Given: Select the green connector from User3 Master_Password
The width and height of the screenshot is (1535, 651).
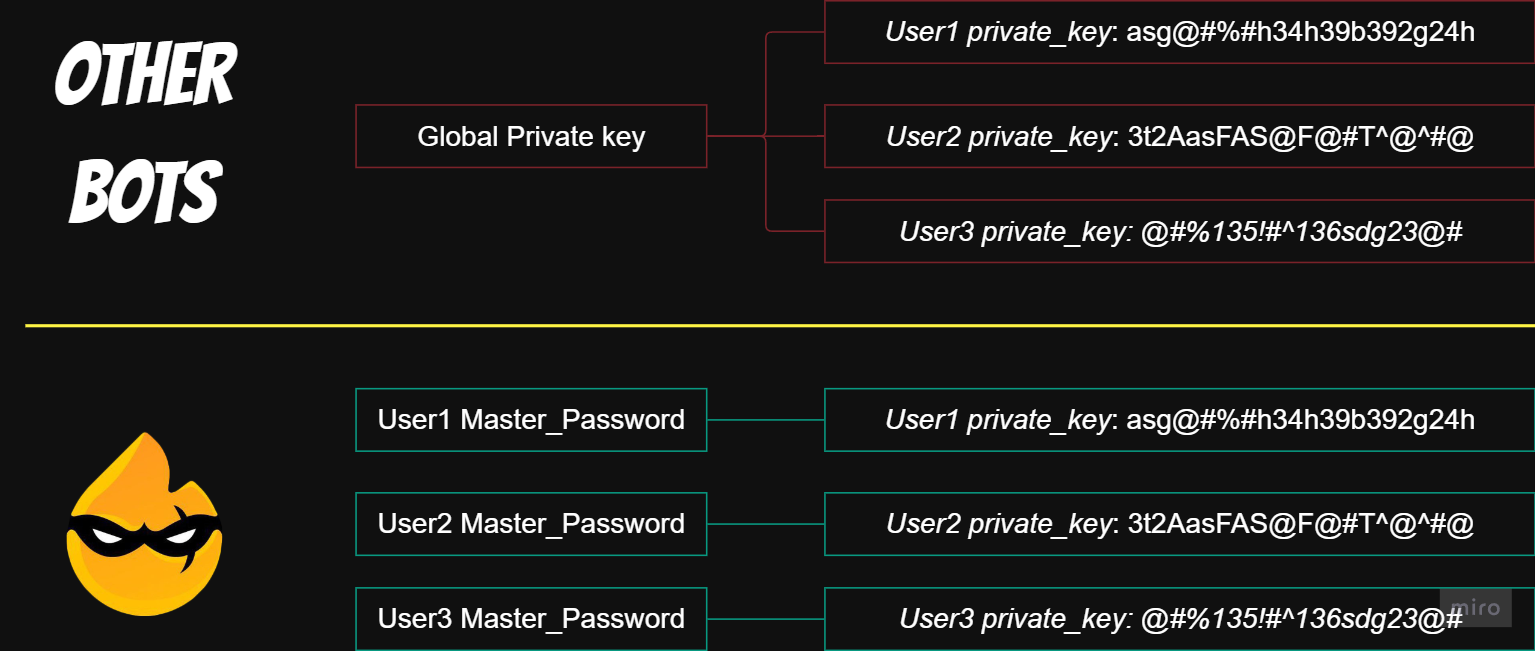Looking at the screenshot, I should point(765,619).
